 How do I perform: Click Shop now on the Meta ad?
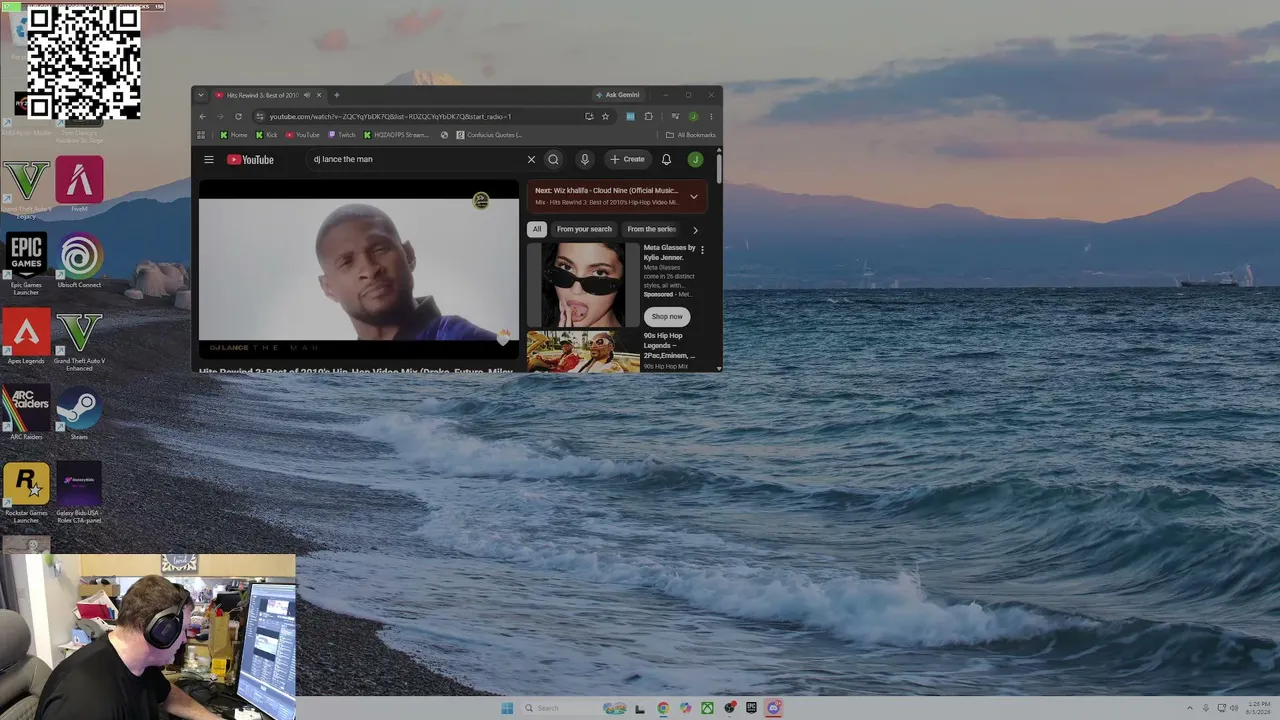click(667, 316)
